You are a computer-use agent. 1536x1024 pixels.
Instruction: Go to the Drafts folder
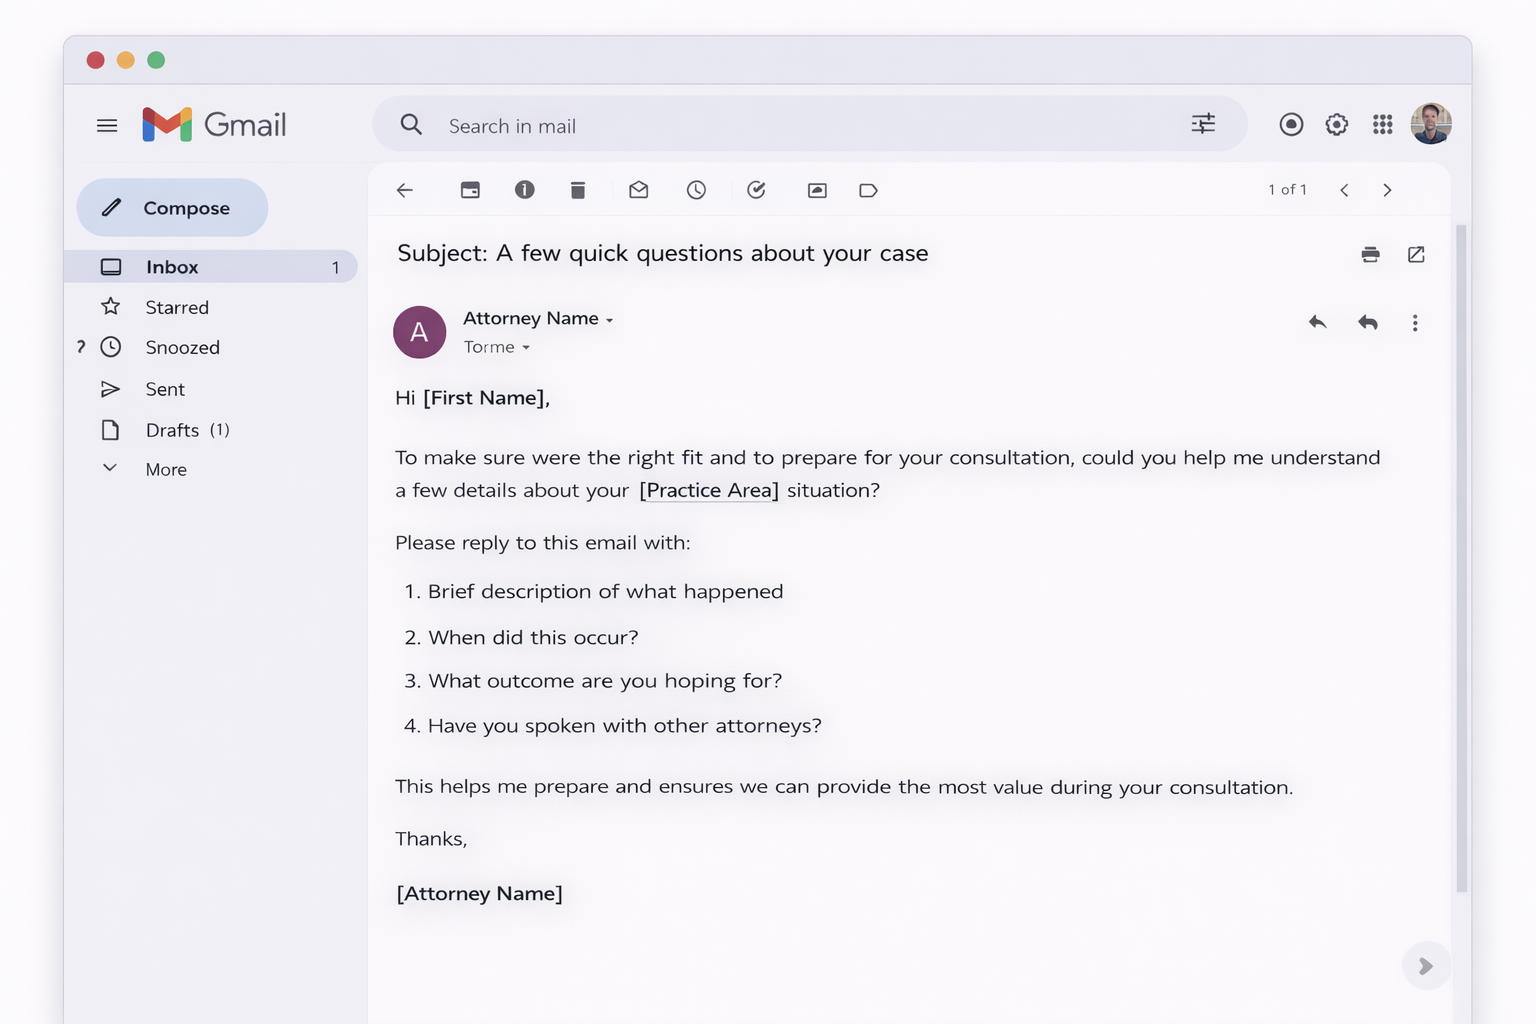click(172, 430)
